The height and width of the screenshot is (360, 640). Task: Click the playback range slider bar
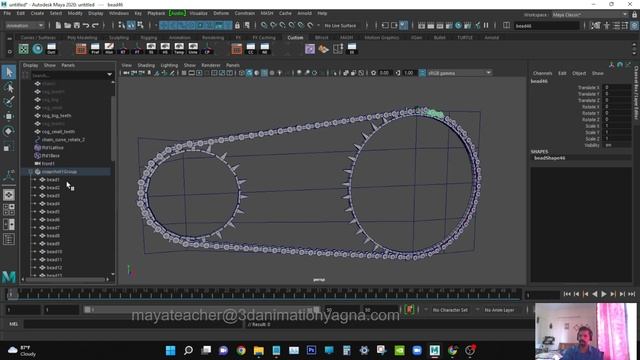pos(202,310)
